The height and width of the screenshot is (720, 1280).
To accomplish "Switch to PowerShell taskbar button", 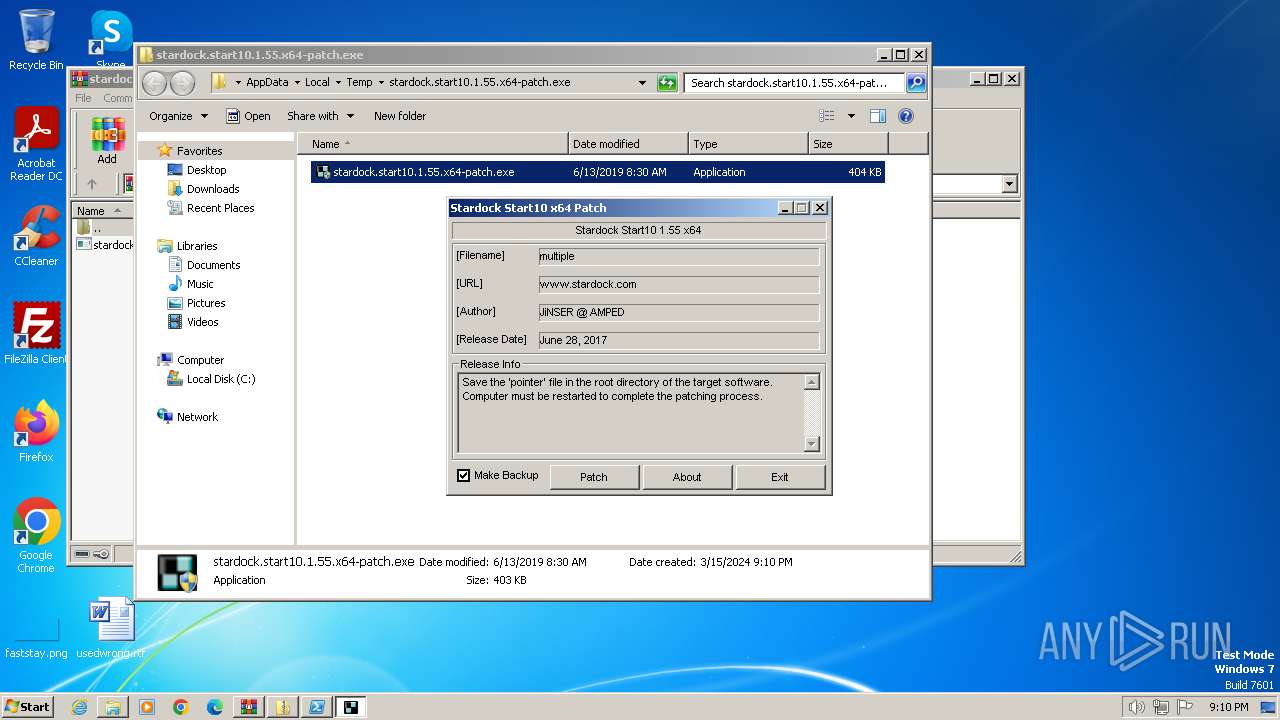I will pyautogui.click(x=317, y=707).
